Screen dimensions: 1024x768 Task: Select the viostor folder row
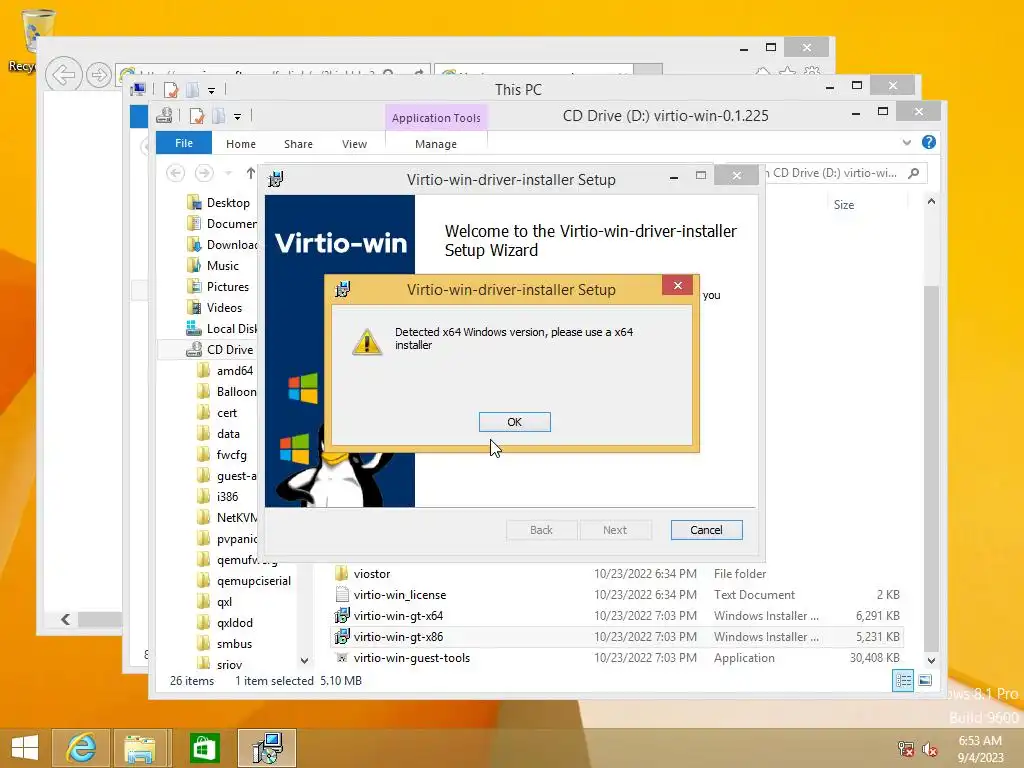pos(616,573)
